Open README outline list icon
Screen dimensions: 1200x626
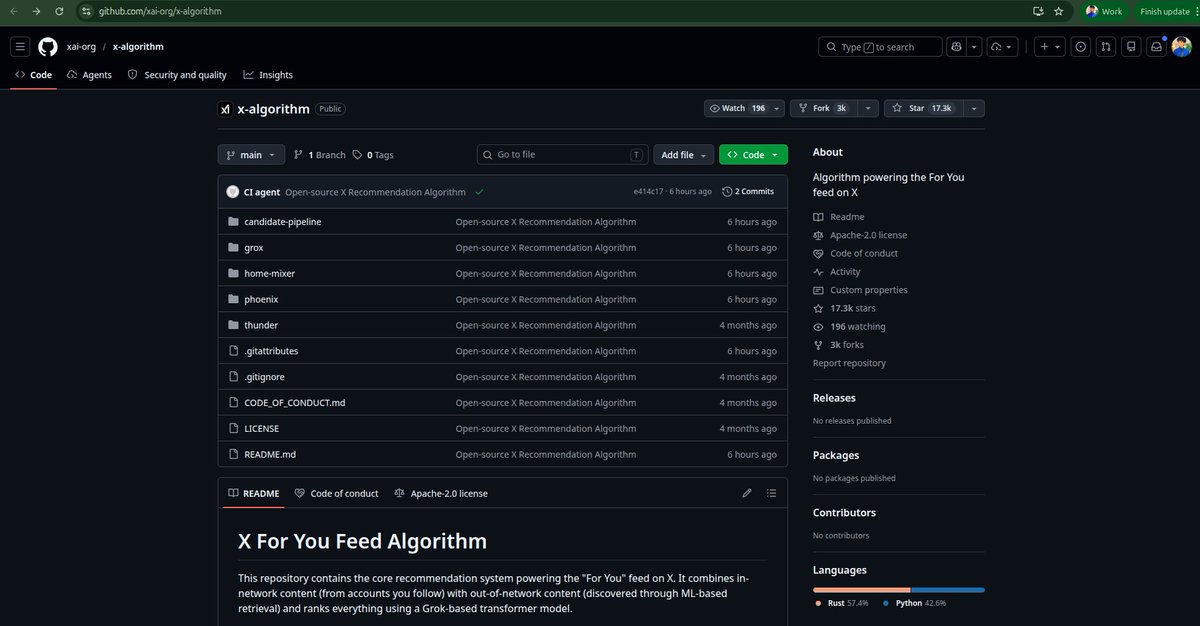click(771, 493)
